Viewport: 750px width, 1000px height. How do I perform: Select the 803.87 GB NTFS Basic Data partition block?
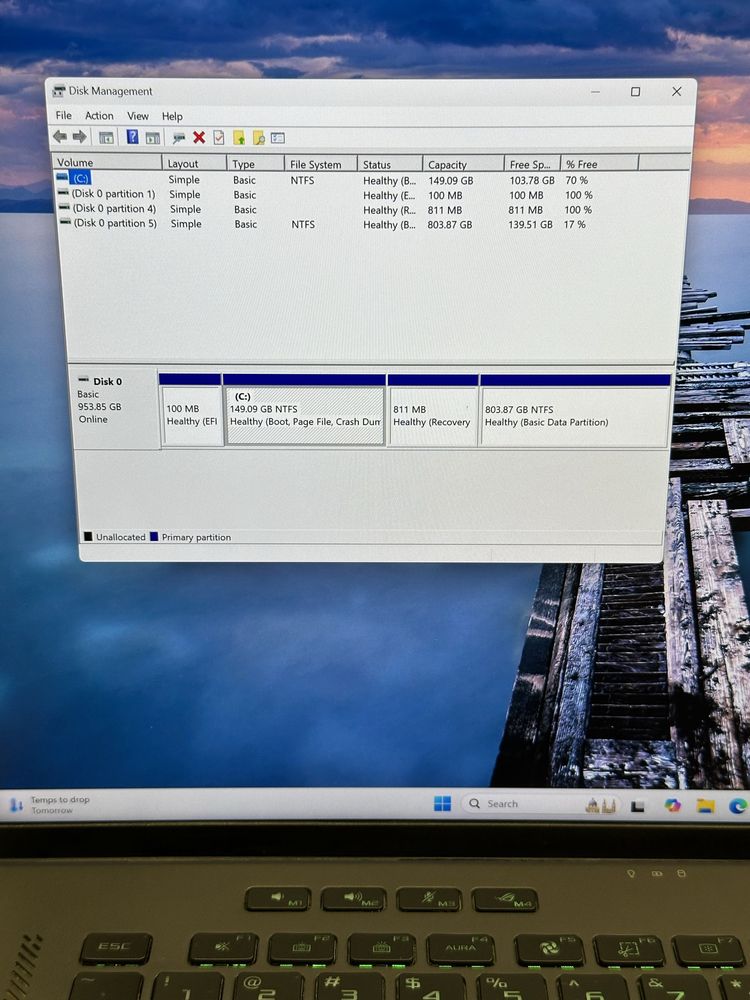575,410
